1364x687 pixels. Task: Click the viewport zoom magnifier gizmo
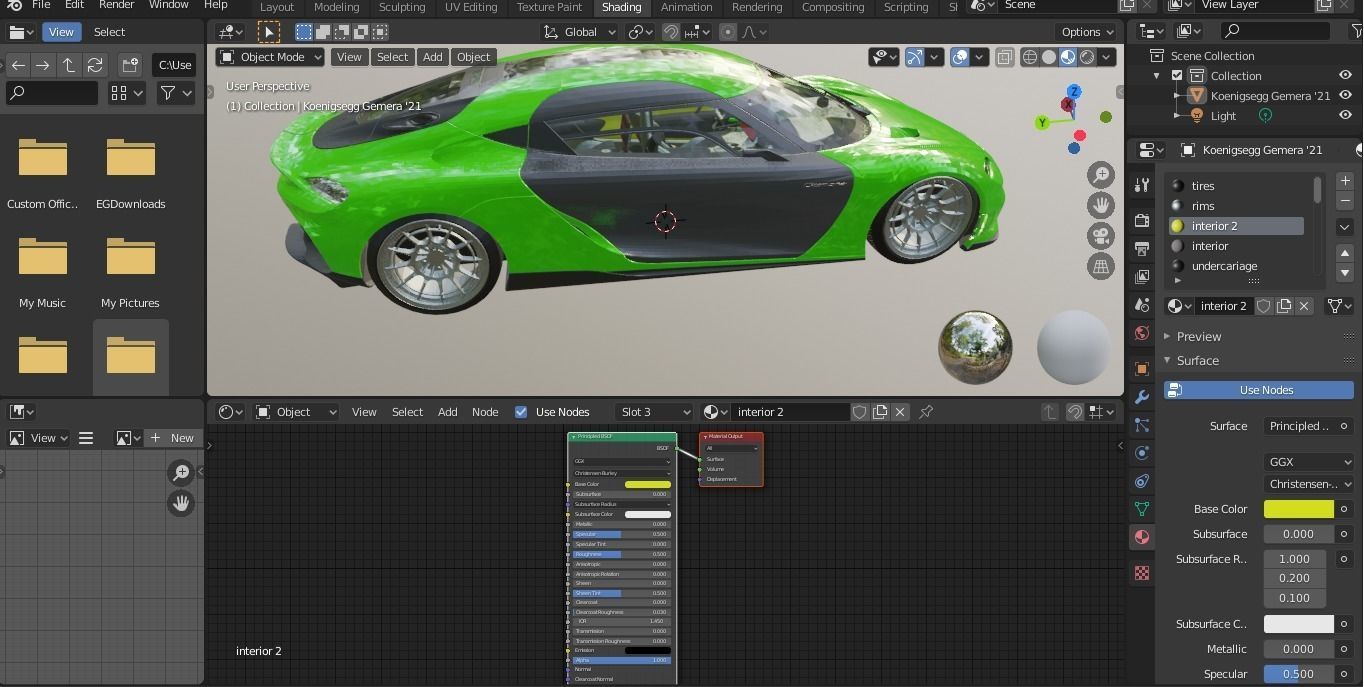point(1101,174)
